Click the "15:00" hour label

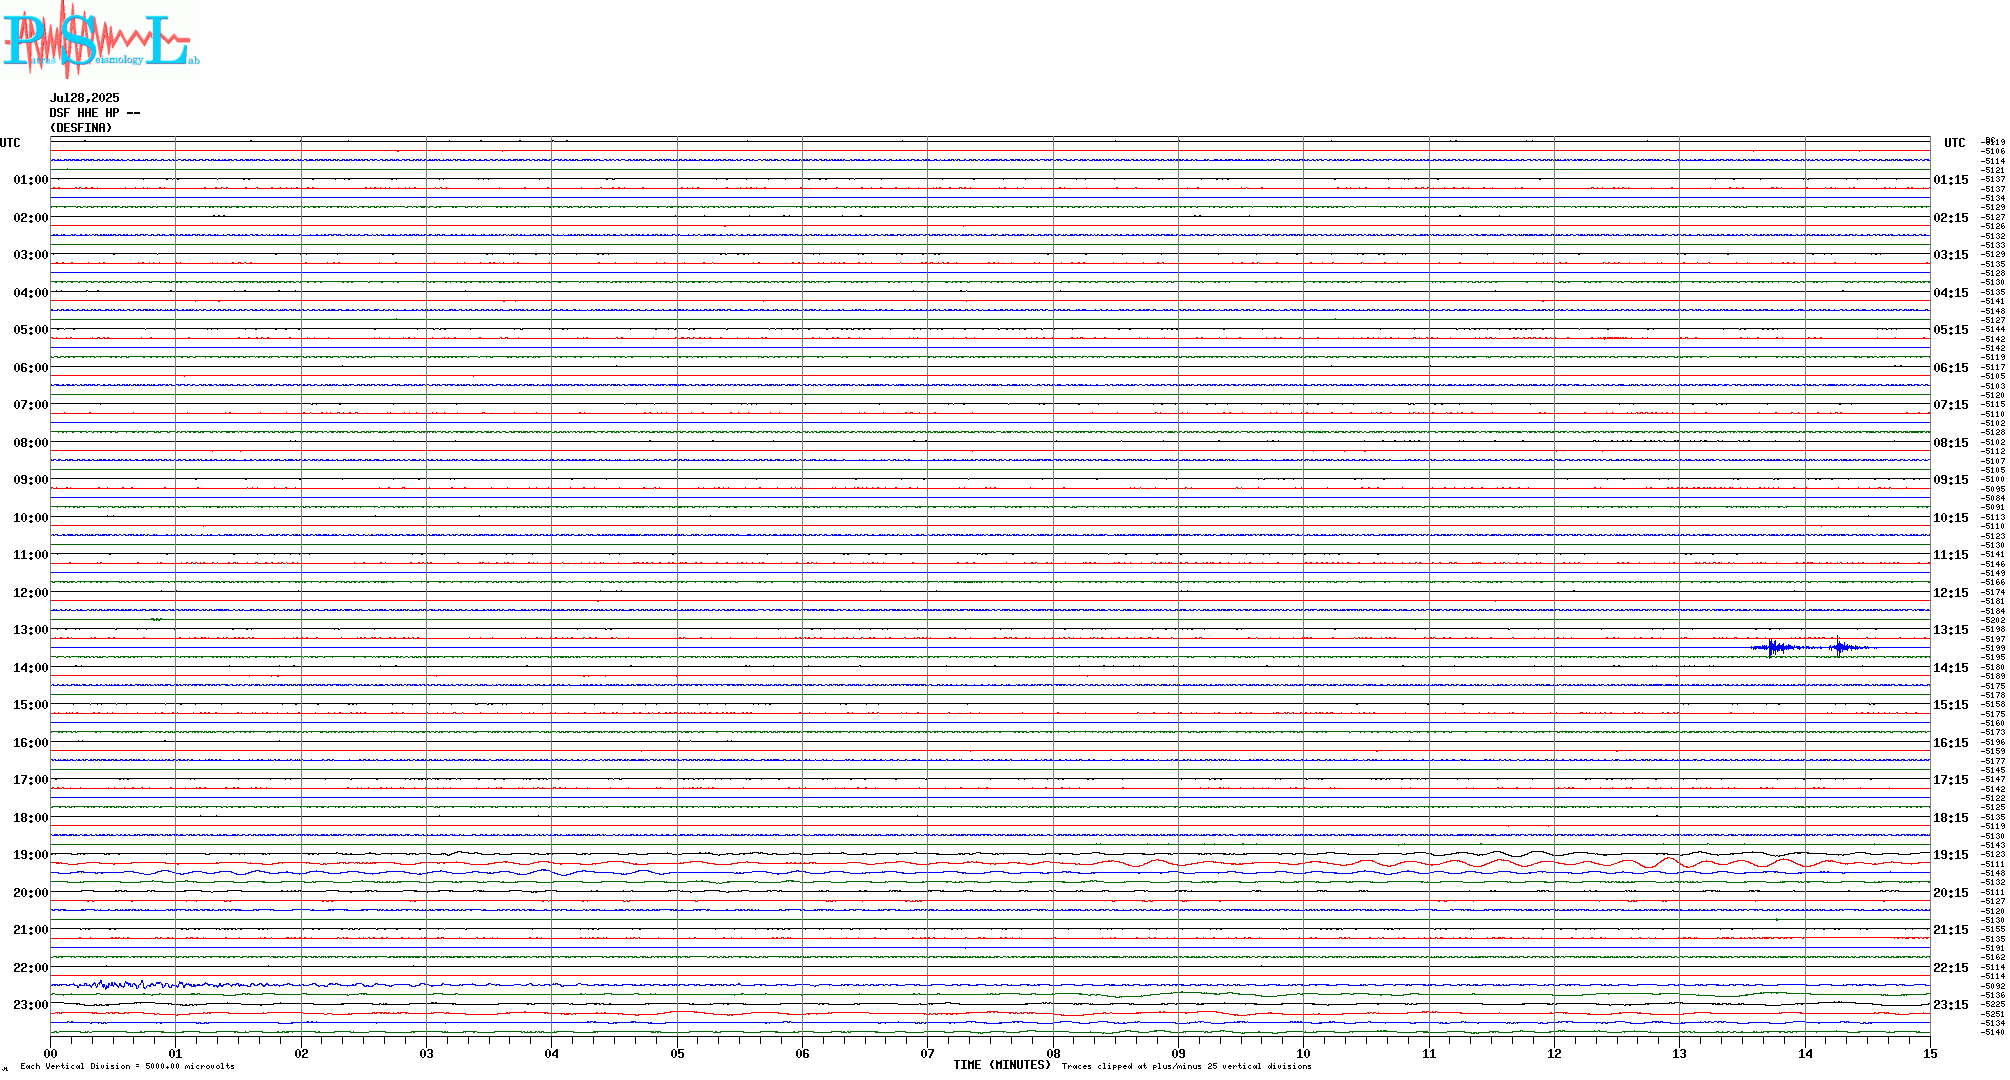(x=31, y=705)
